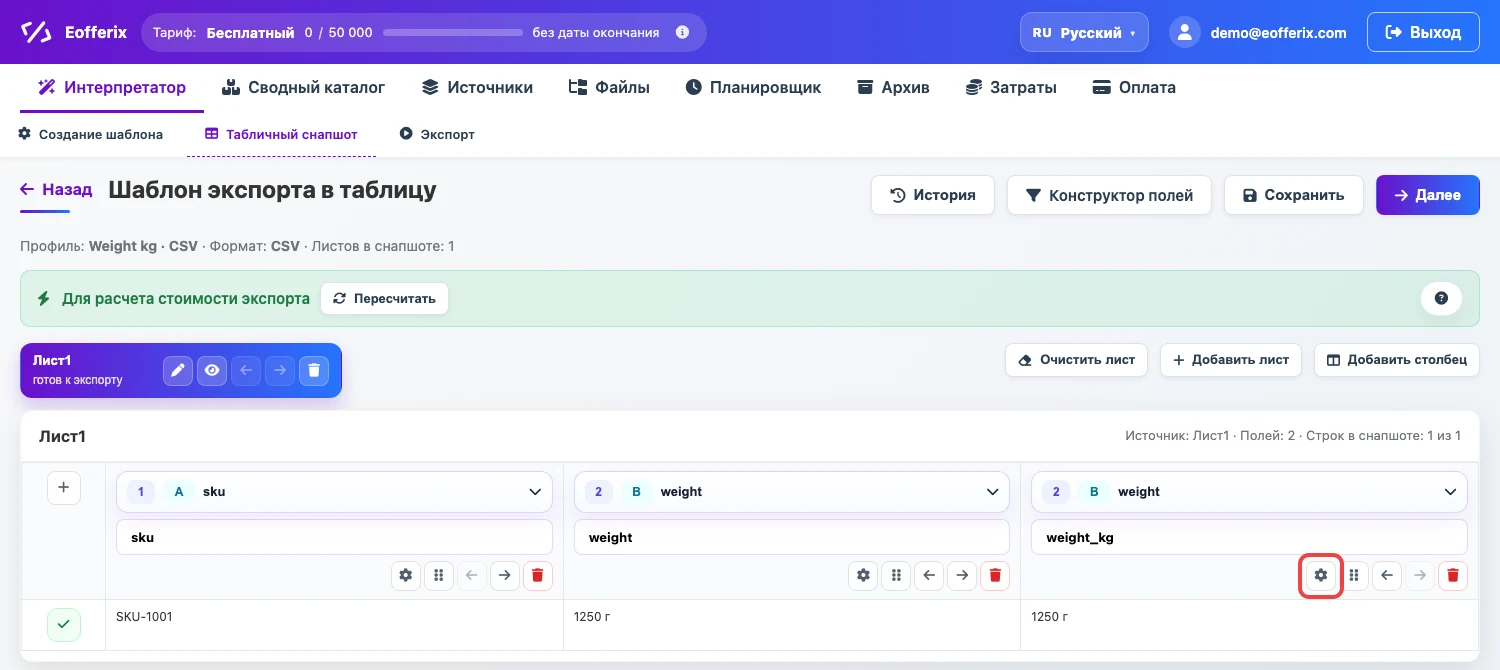Screen dimensions: 1500x670
Task: Open the Интерпретатор tab
Action: click(112, 87)
